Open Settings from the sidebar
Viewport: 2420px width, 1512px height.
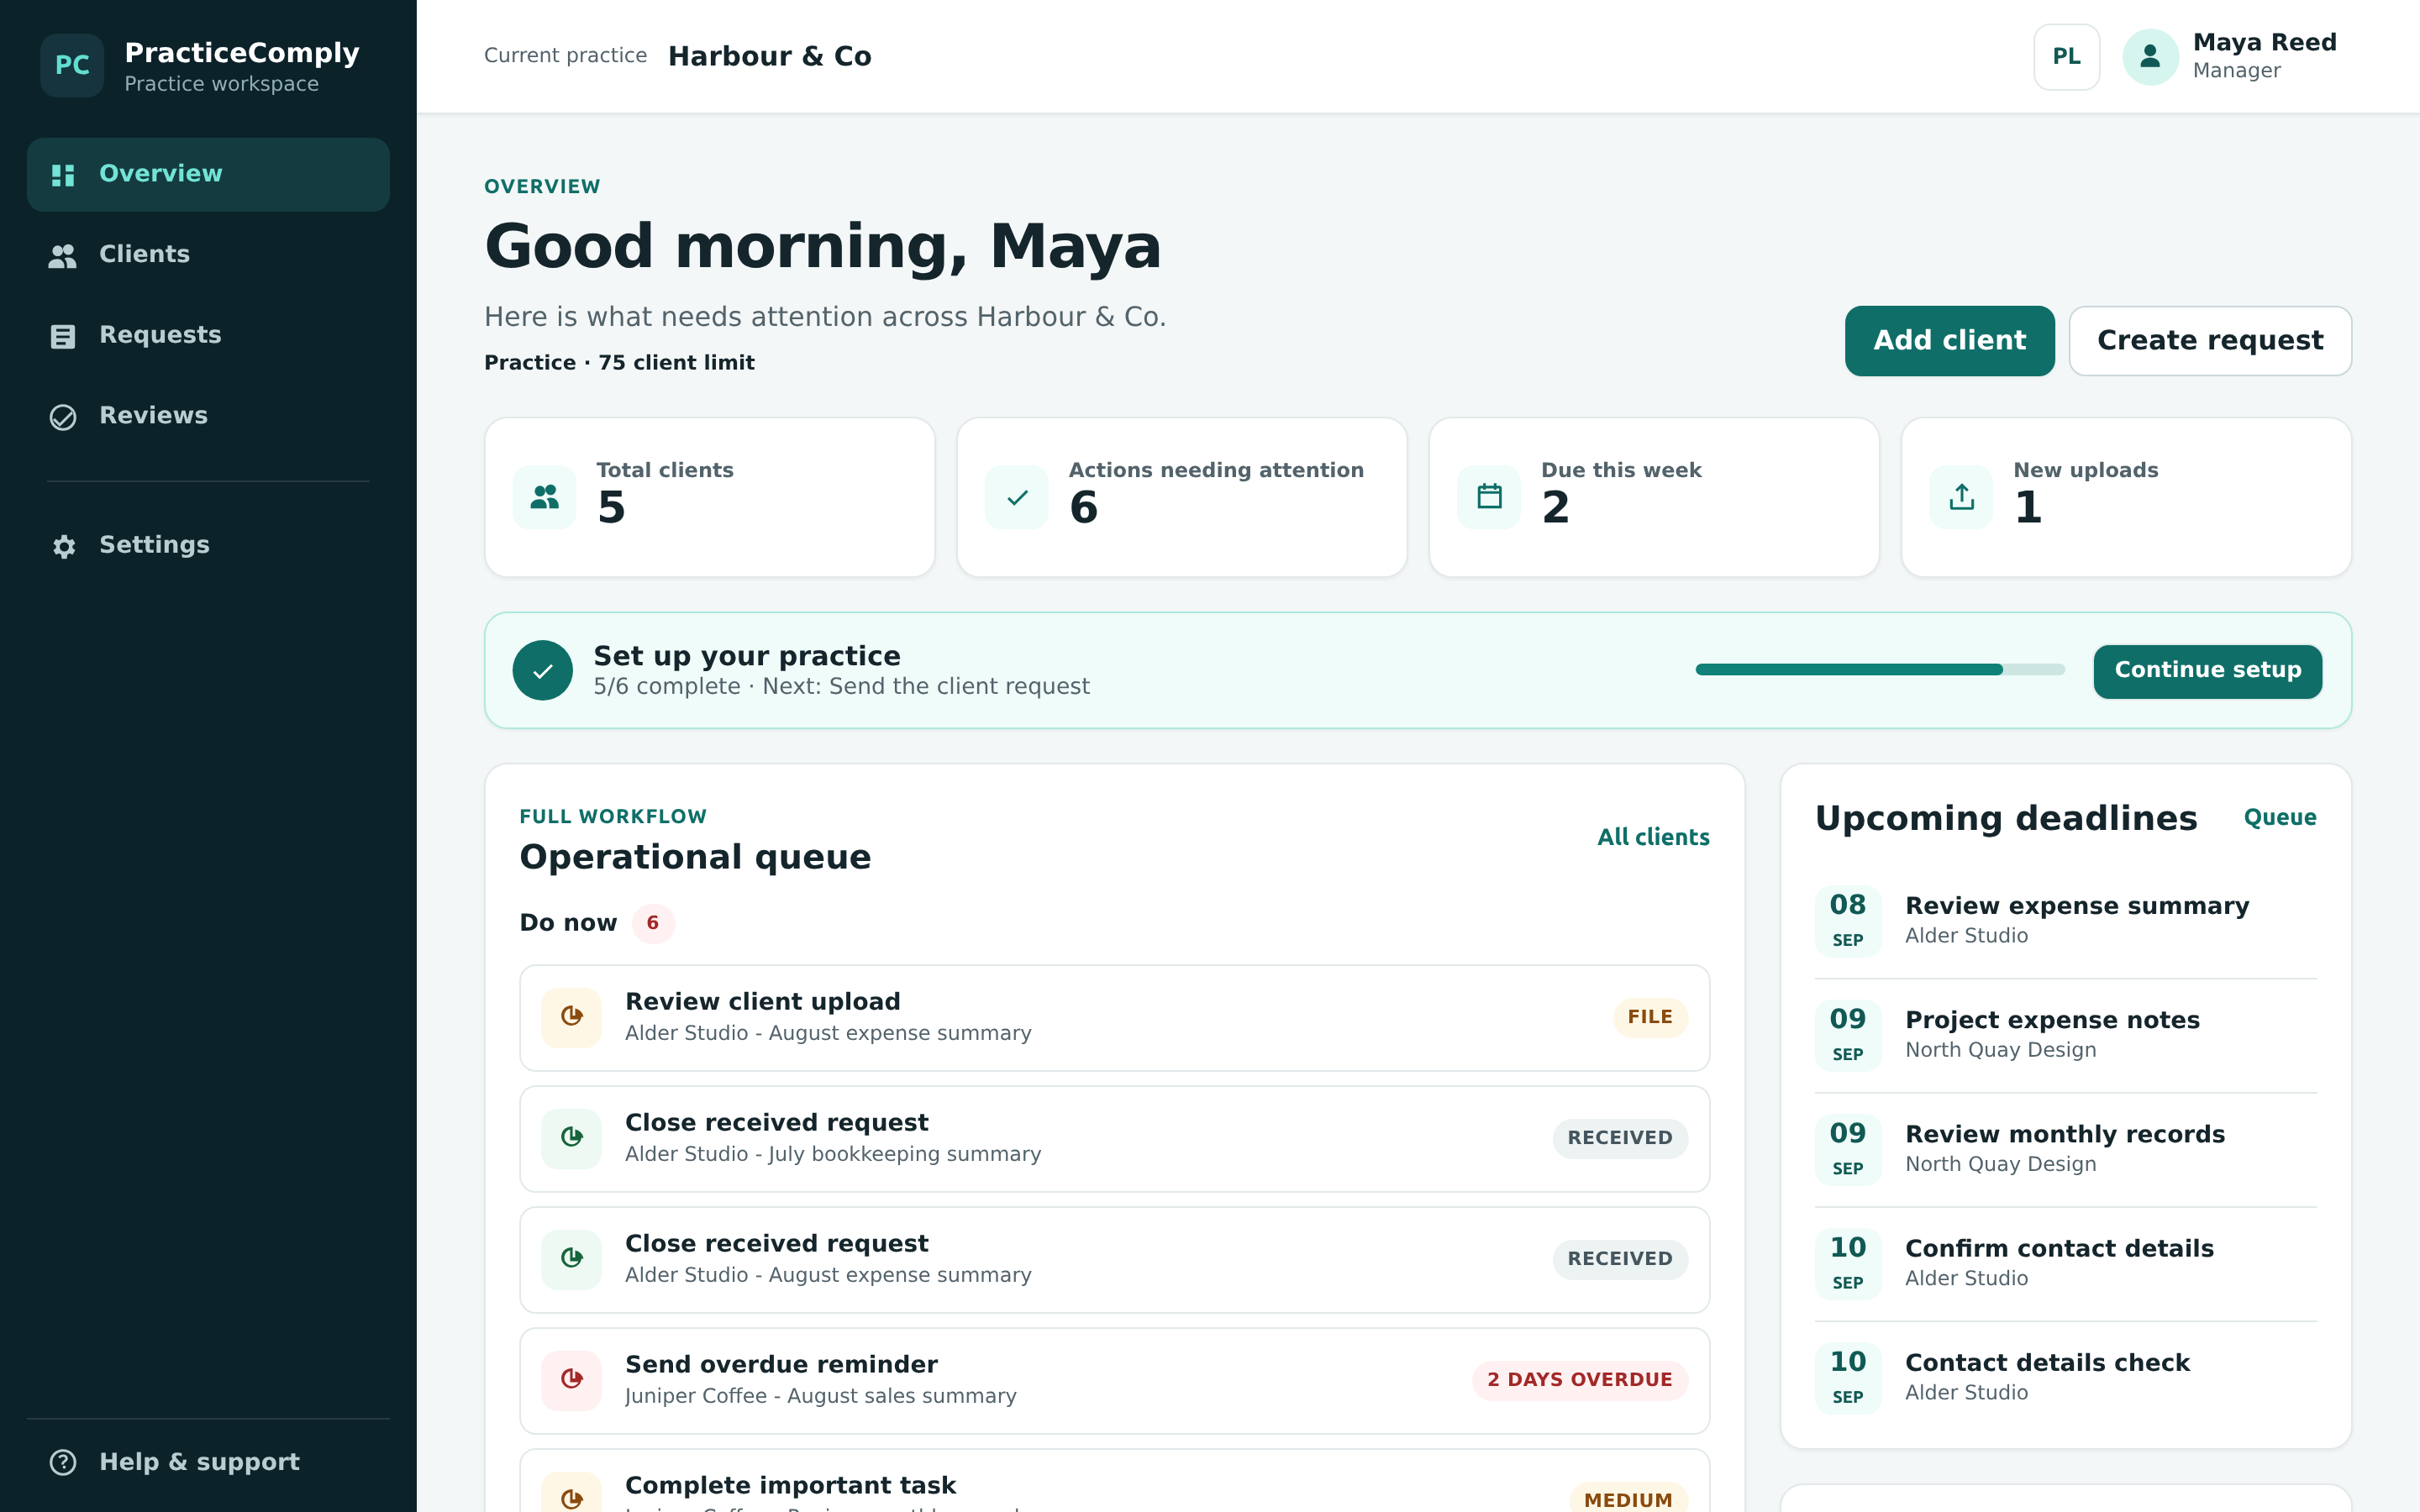208,546
